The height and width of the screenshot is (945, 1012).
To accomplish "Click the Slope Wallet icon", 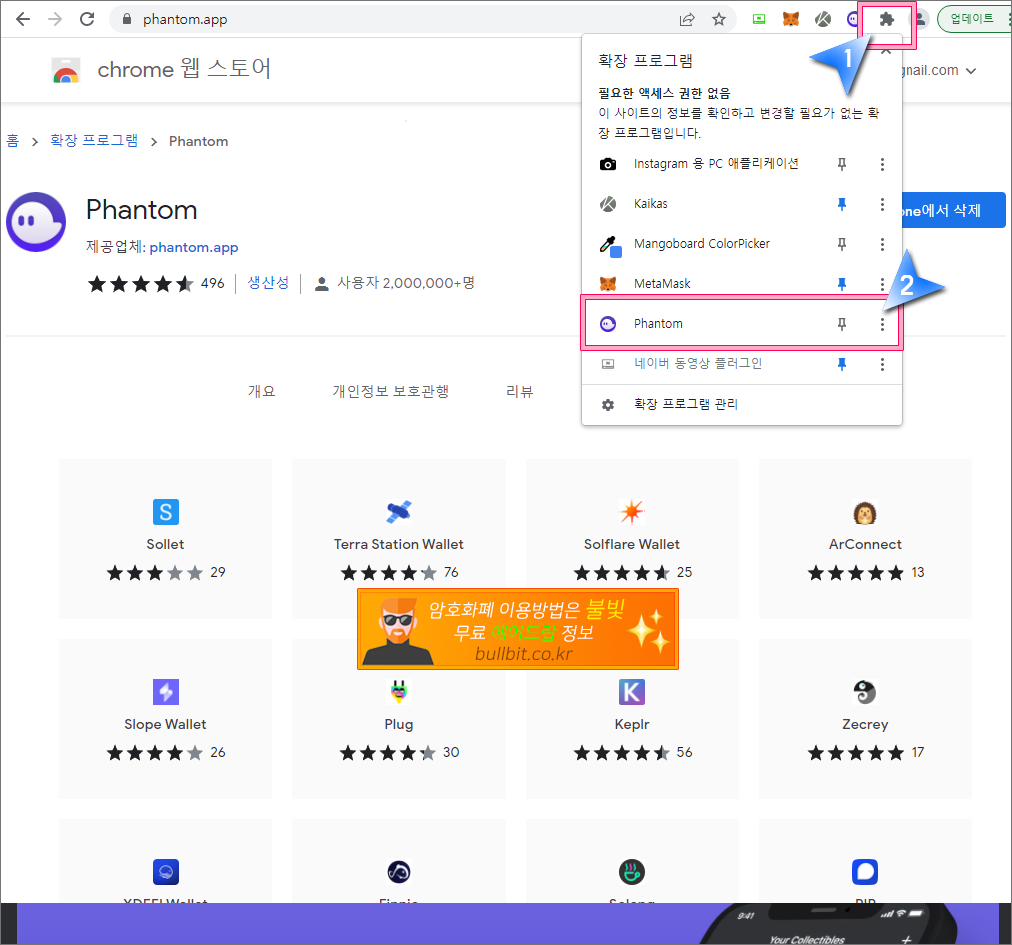I will click(166, 692).
